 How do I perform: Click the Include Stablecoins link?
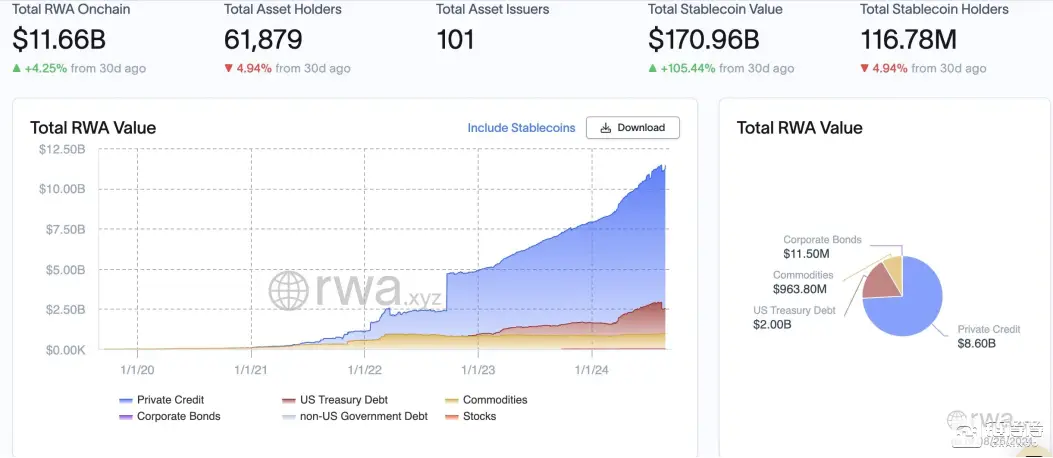521,128
